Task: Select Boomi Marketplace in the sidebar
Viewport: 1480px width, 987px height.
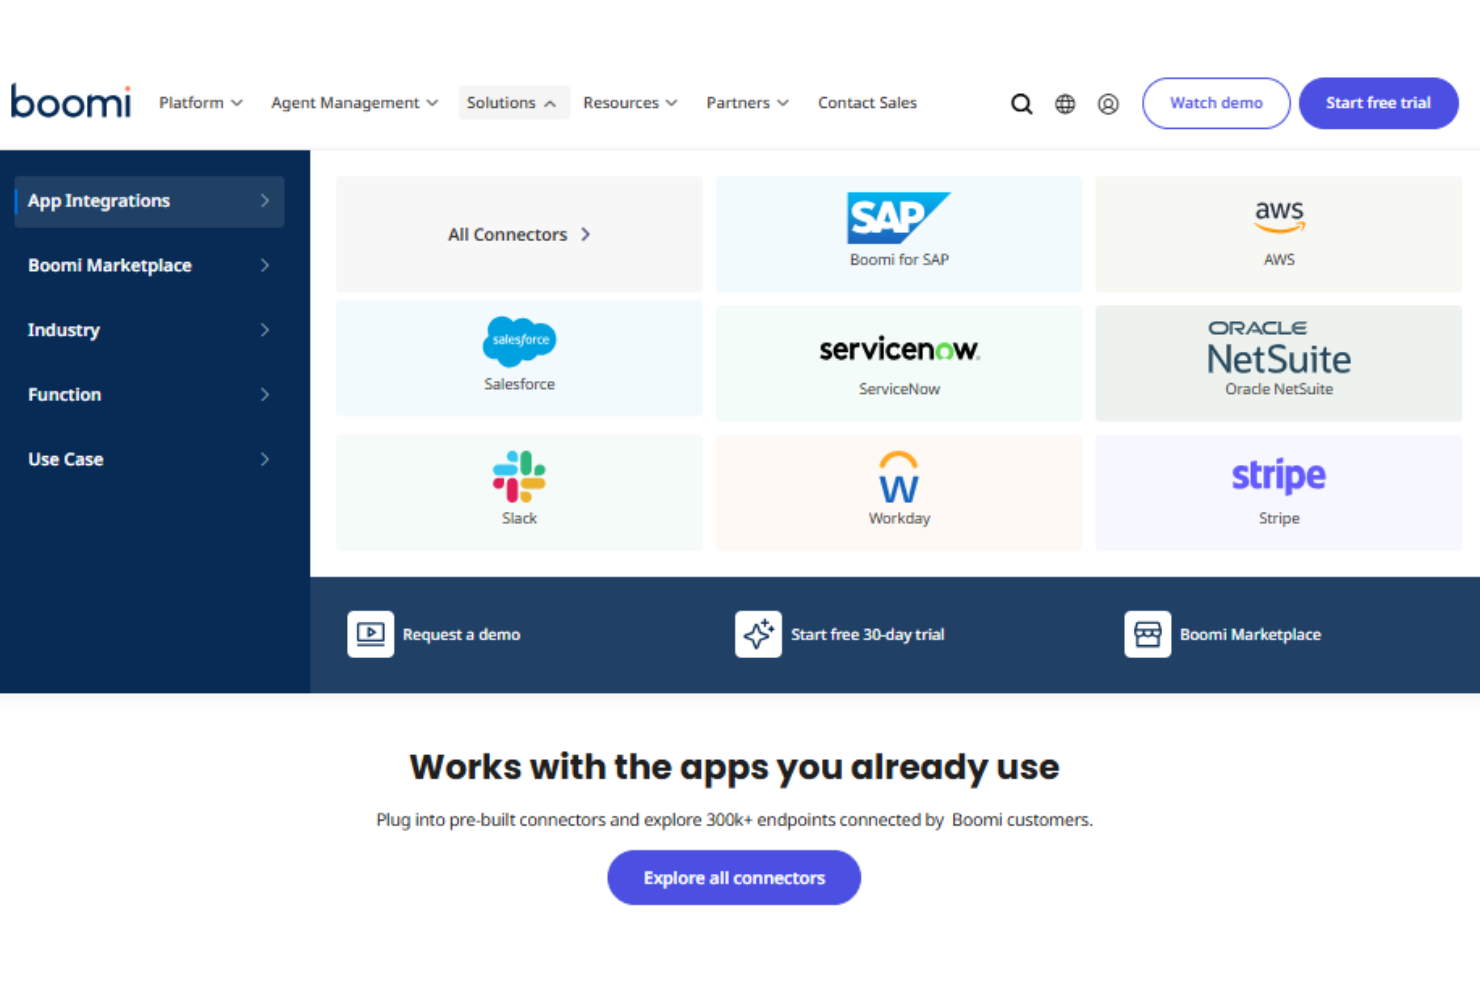Action: pos(149,266)
